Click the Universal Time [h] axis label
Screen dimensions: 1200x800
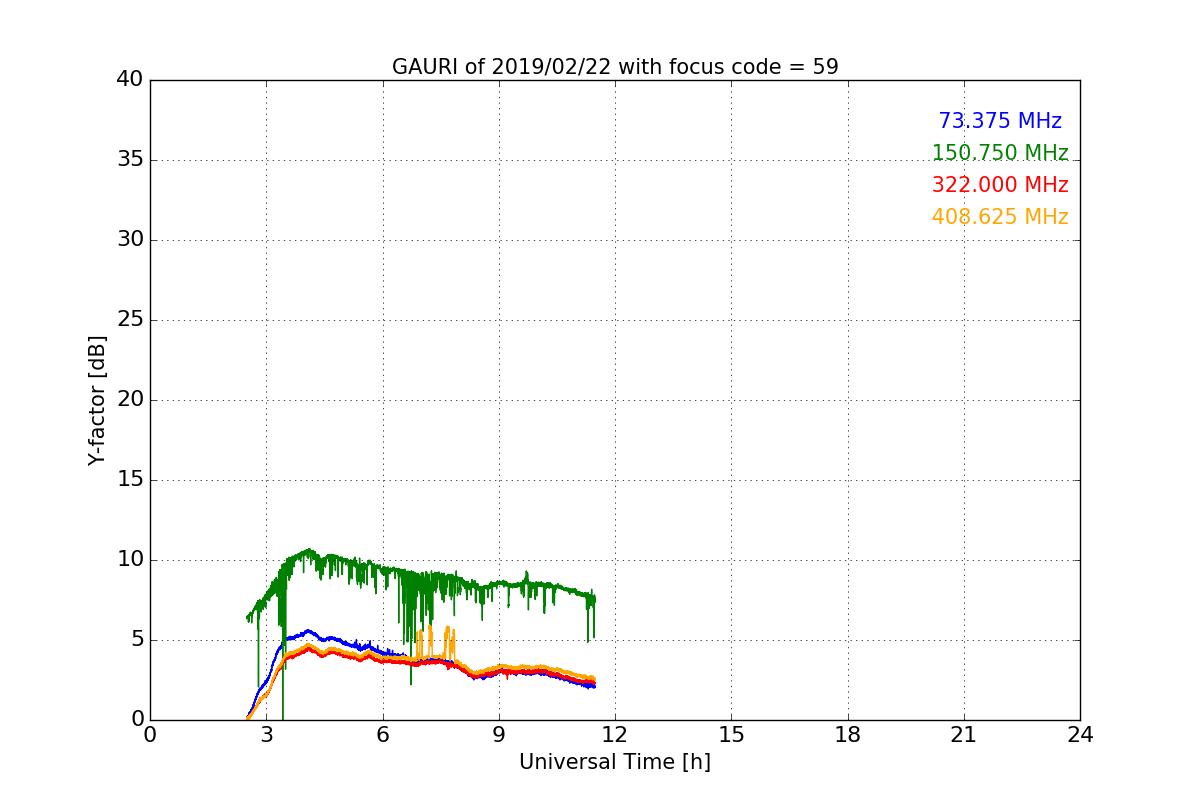pyautogui.click(x=615, y=762)
